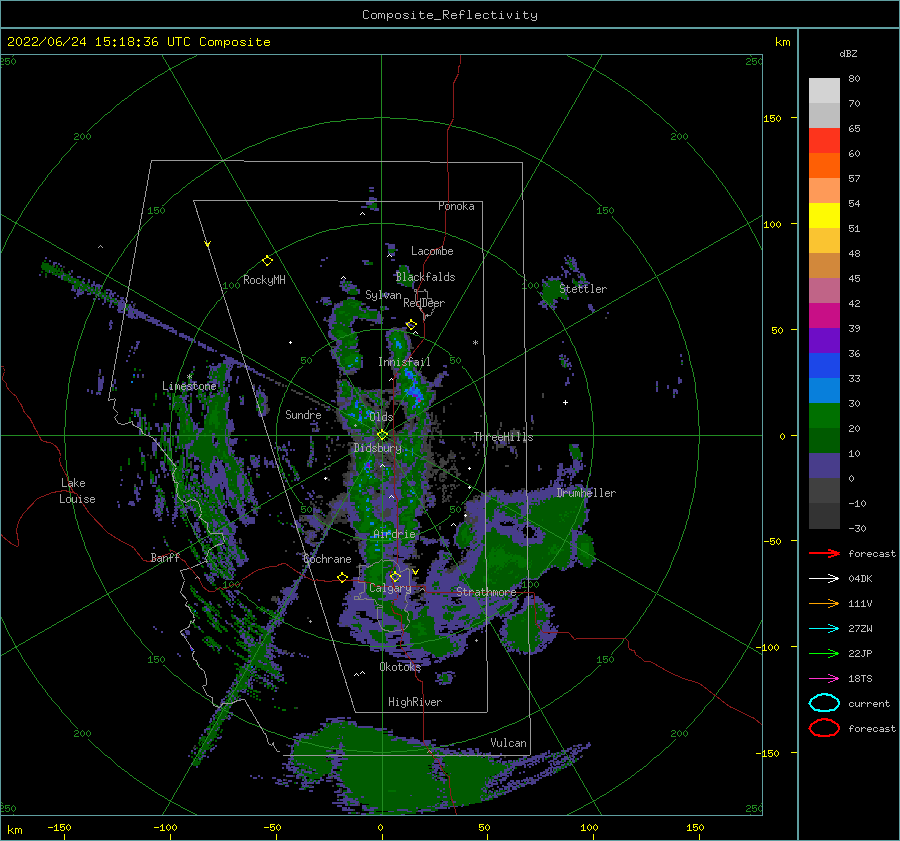Click the yellow diamond marker near RockyMH

pos(267,261)
